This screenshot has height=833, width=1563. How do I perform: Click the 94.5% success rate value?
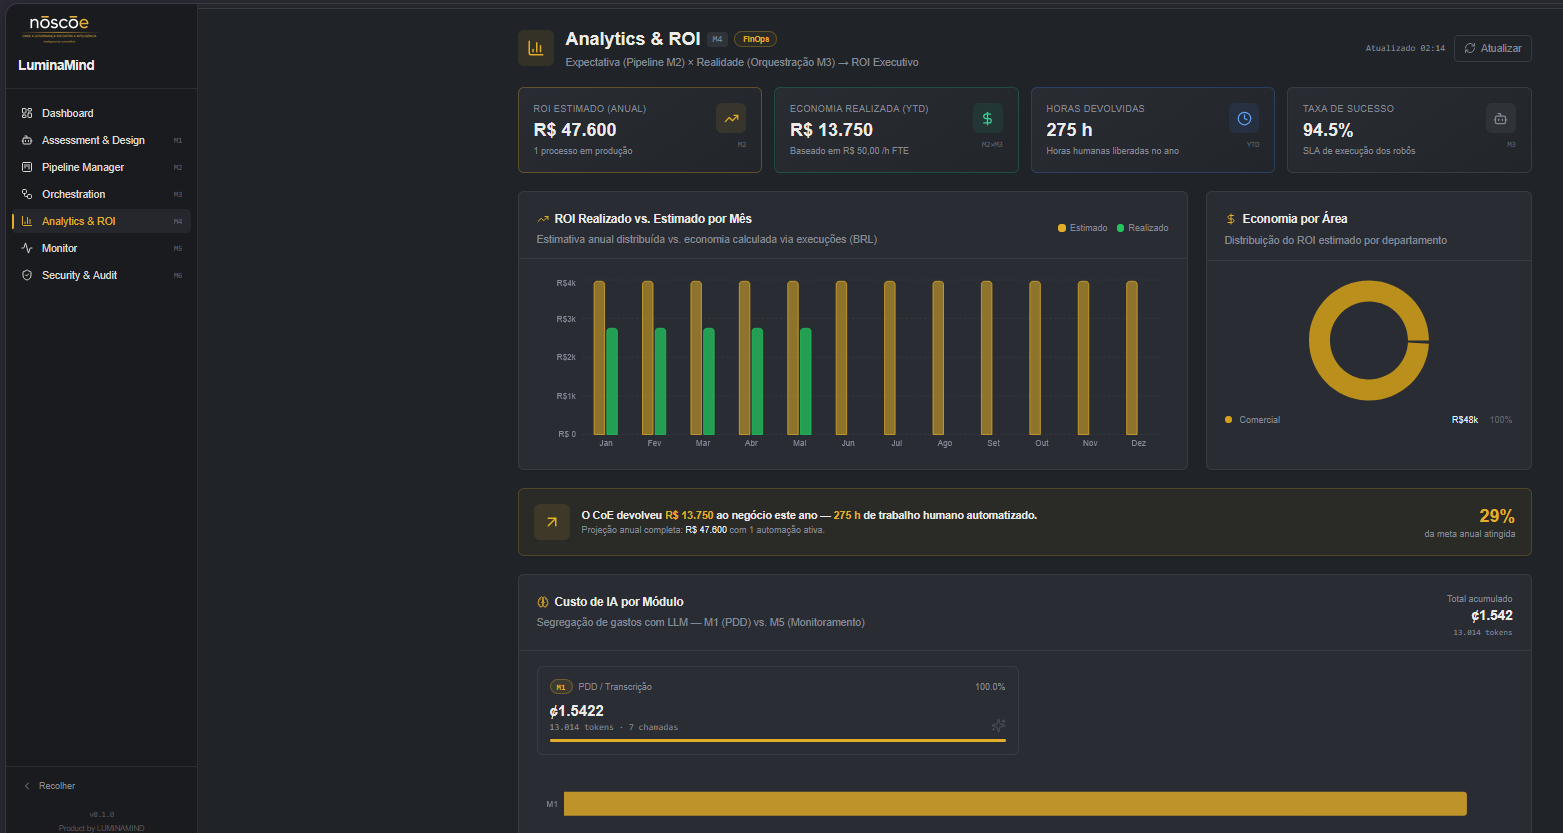pos(1328,130)
